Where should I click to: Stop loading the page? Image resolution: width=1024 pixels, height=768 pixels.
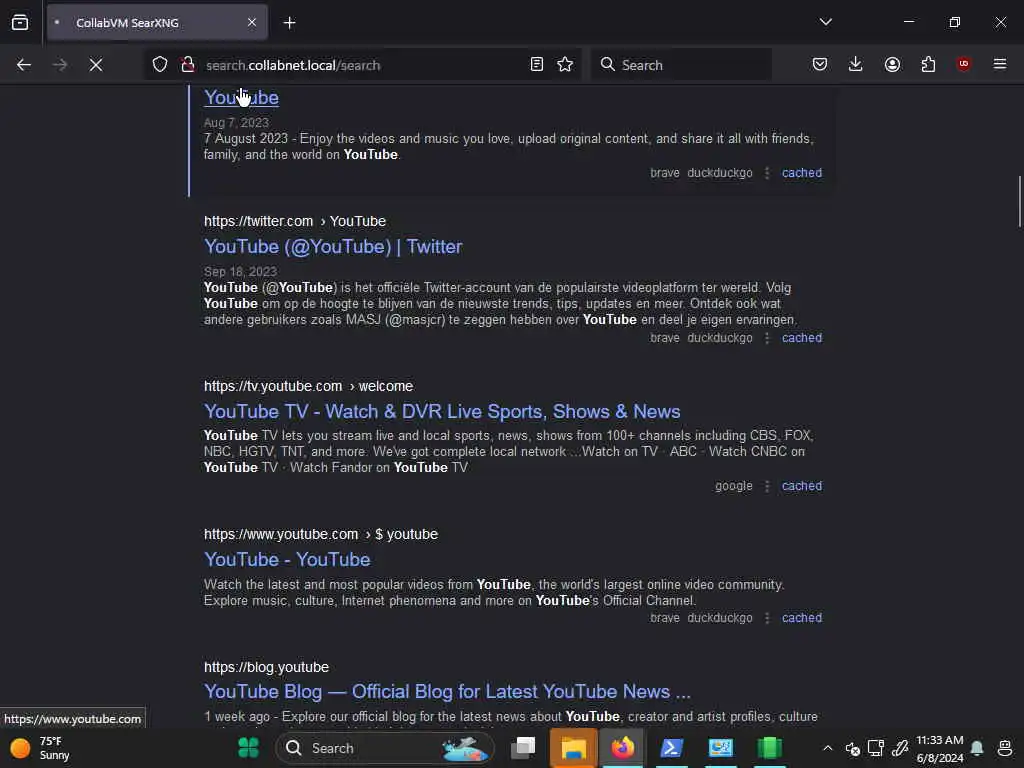point(96,65)
